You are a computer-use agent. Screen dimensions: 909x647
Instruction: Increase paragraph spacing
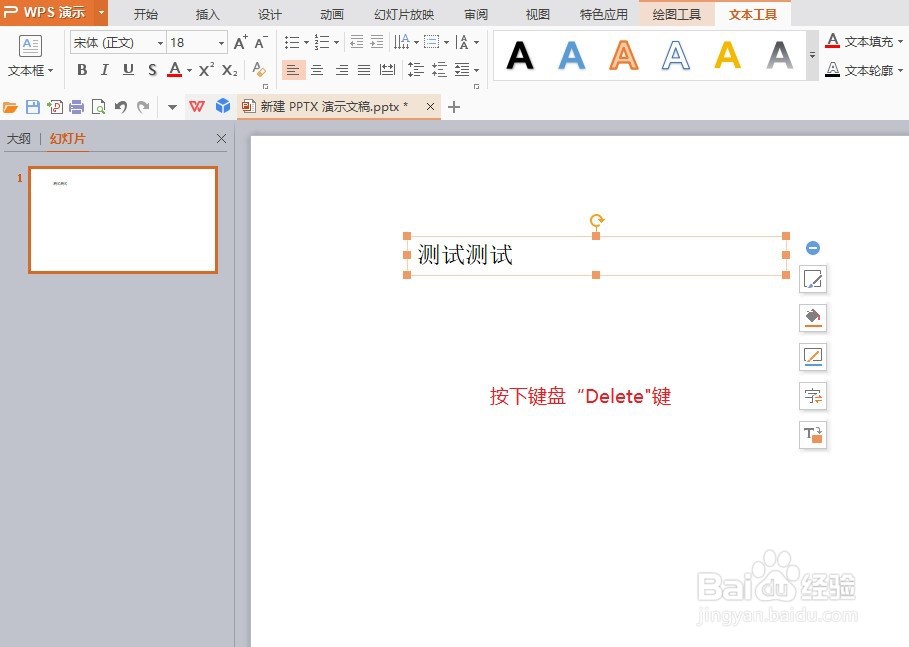[416, 70]
